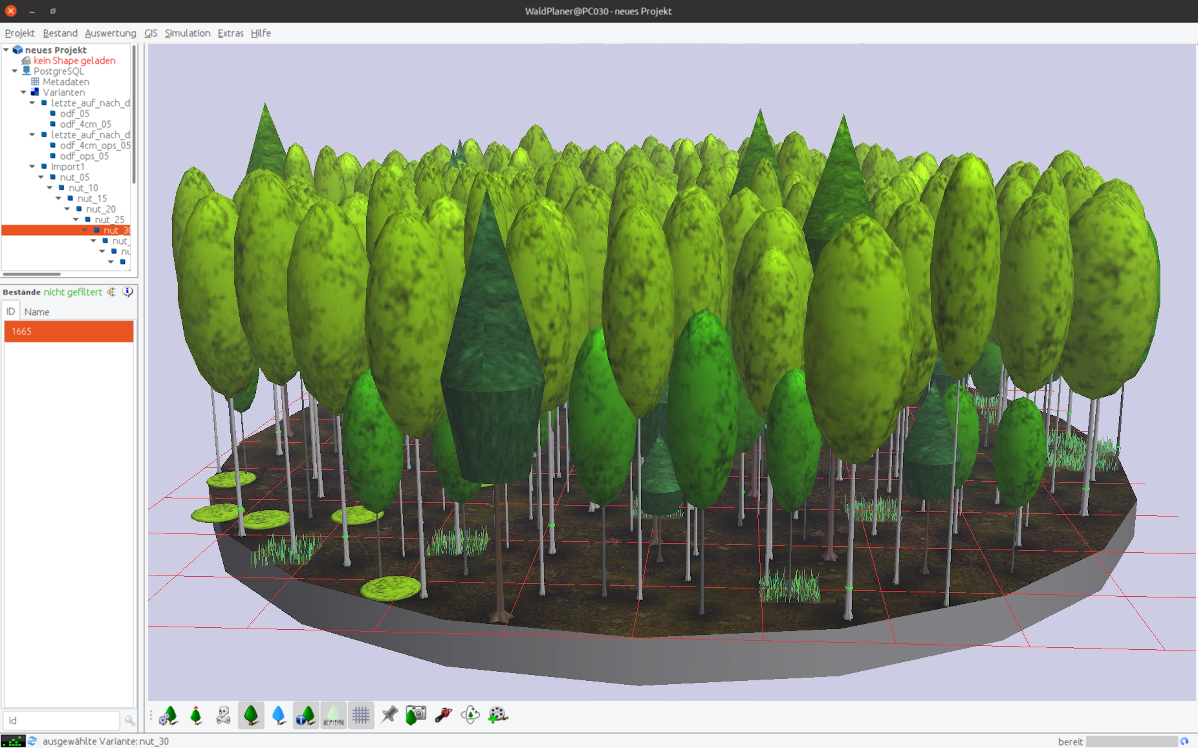Click the film reel animation icon
The height and width of the screenshot is (748, 1198).
click(497, 714)
